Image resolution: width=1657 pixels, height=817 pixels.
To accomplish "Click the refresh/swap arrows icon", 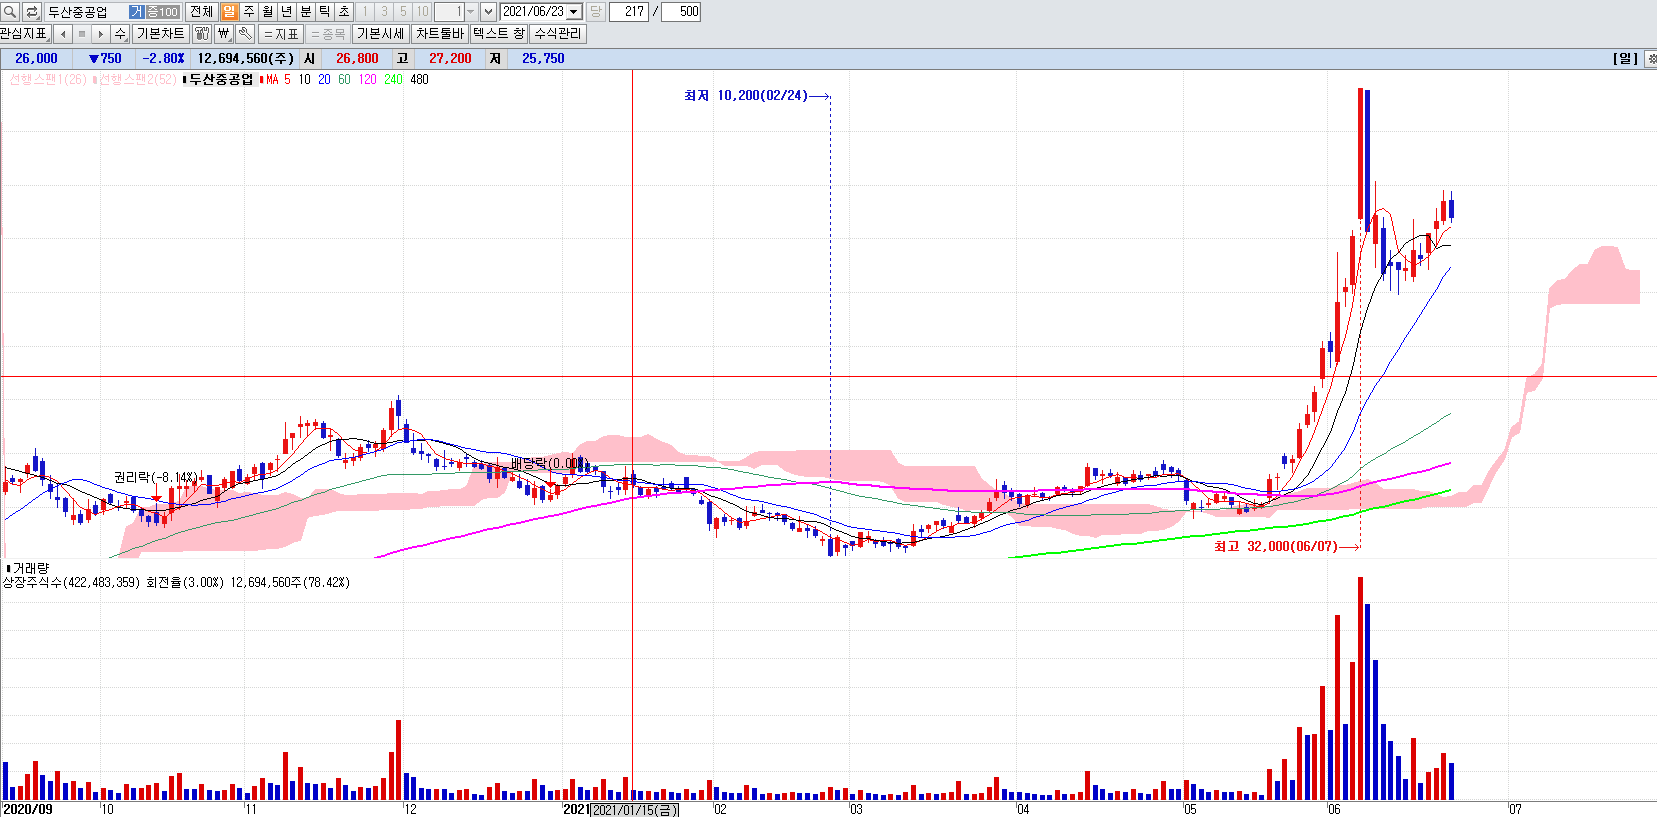I will [x=32, y=12].
